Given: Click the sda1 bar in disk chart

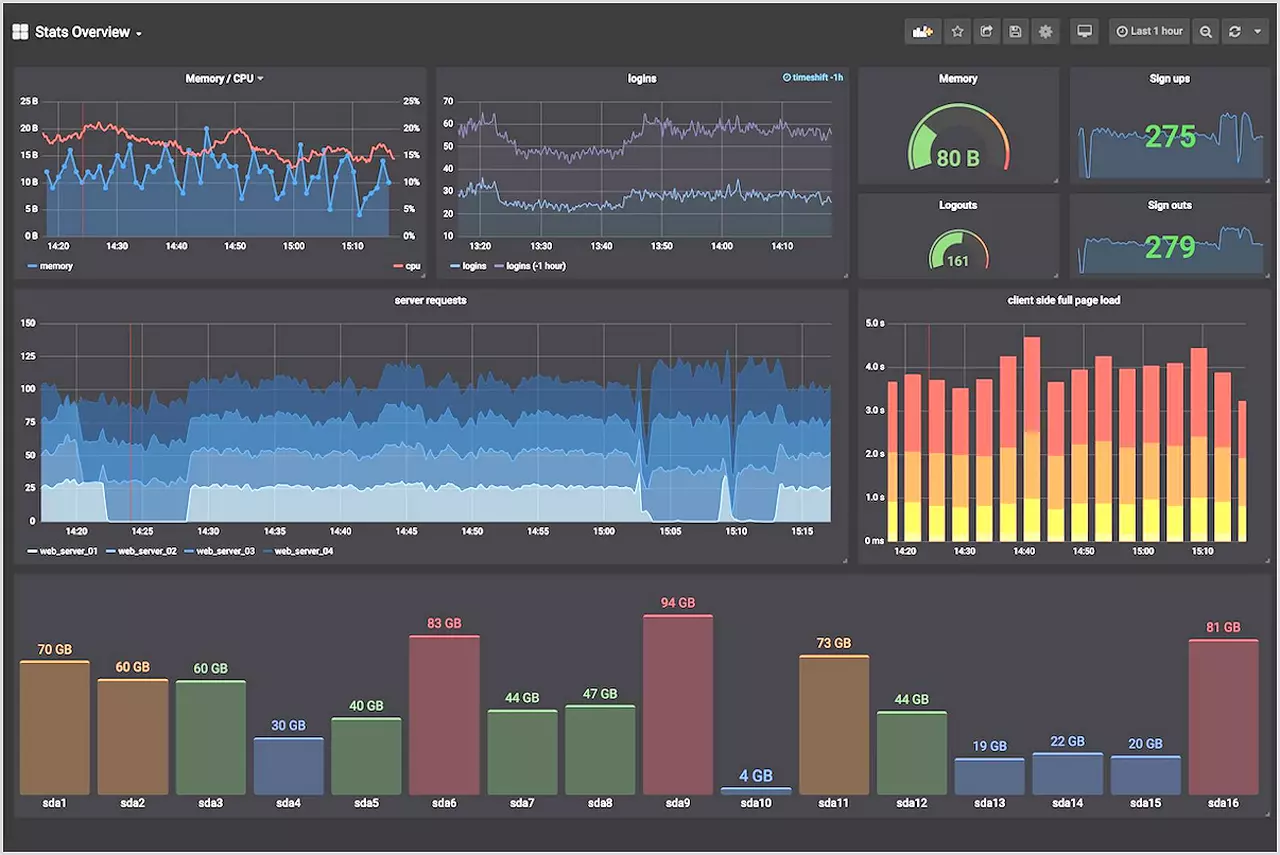Looking at the screenshot, I should [x=54, y=727].
